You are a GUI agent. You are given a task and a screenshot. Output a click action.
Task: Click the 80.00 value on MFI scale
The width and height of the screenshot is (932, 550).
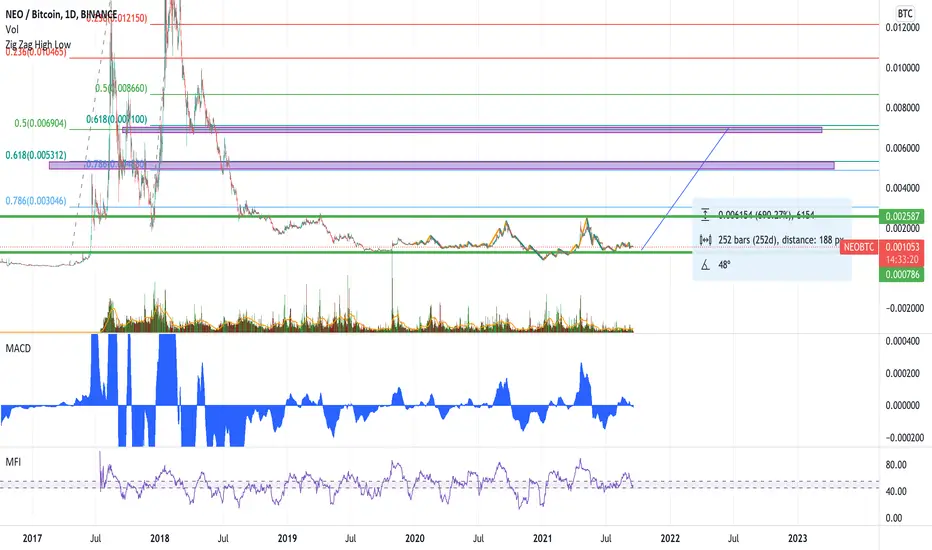click(896, 464)
